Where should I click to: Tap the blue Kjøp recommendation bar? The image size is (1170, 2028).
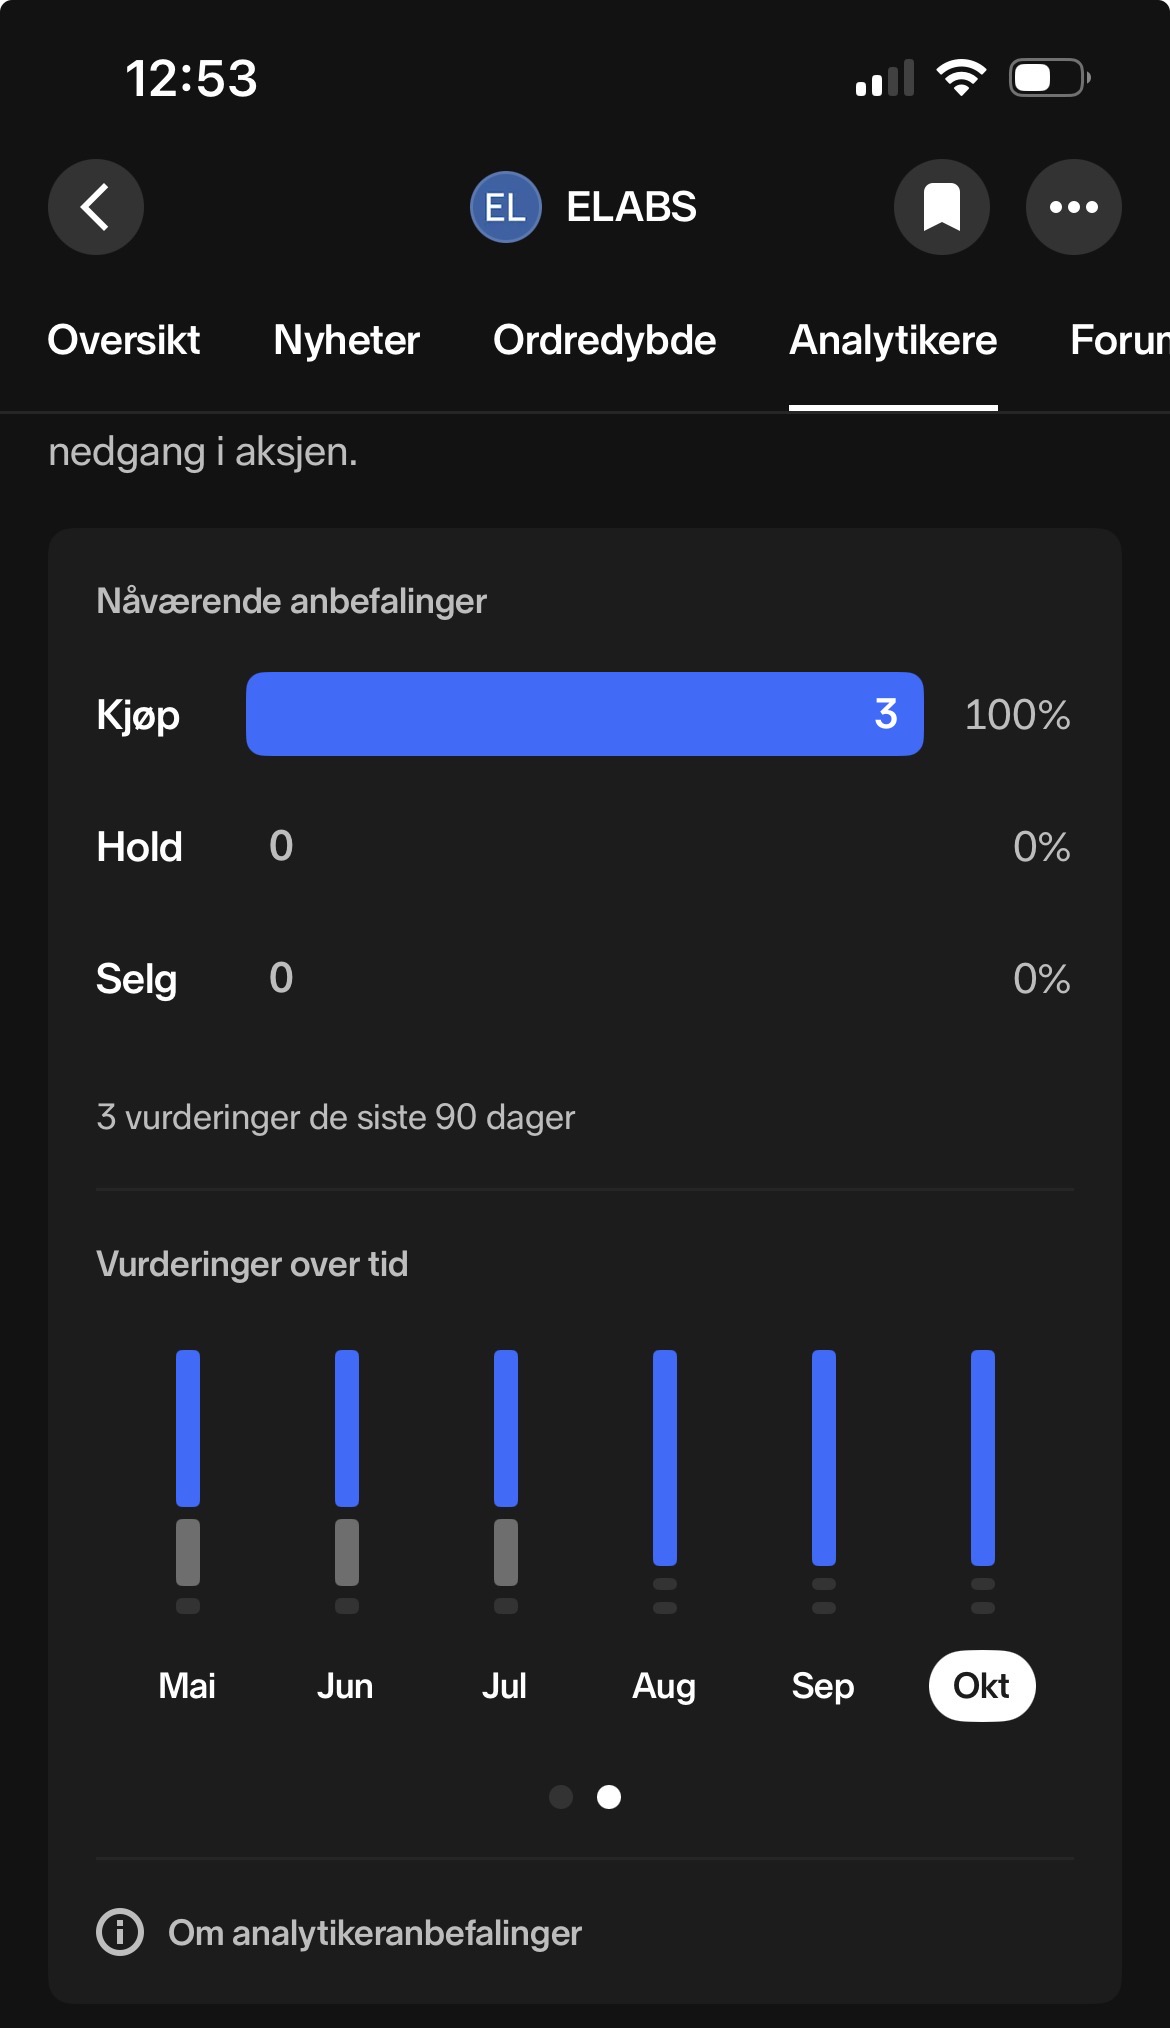point(584,714)
